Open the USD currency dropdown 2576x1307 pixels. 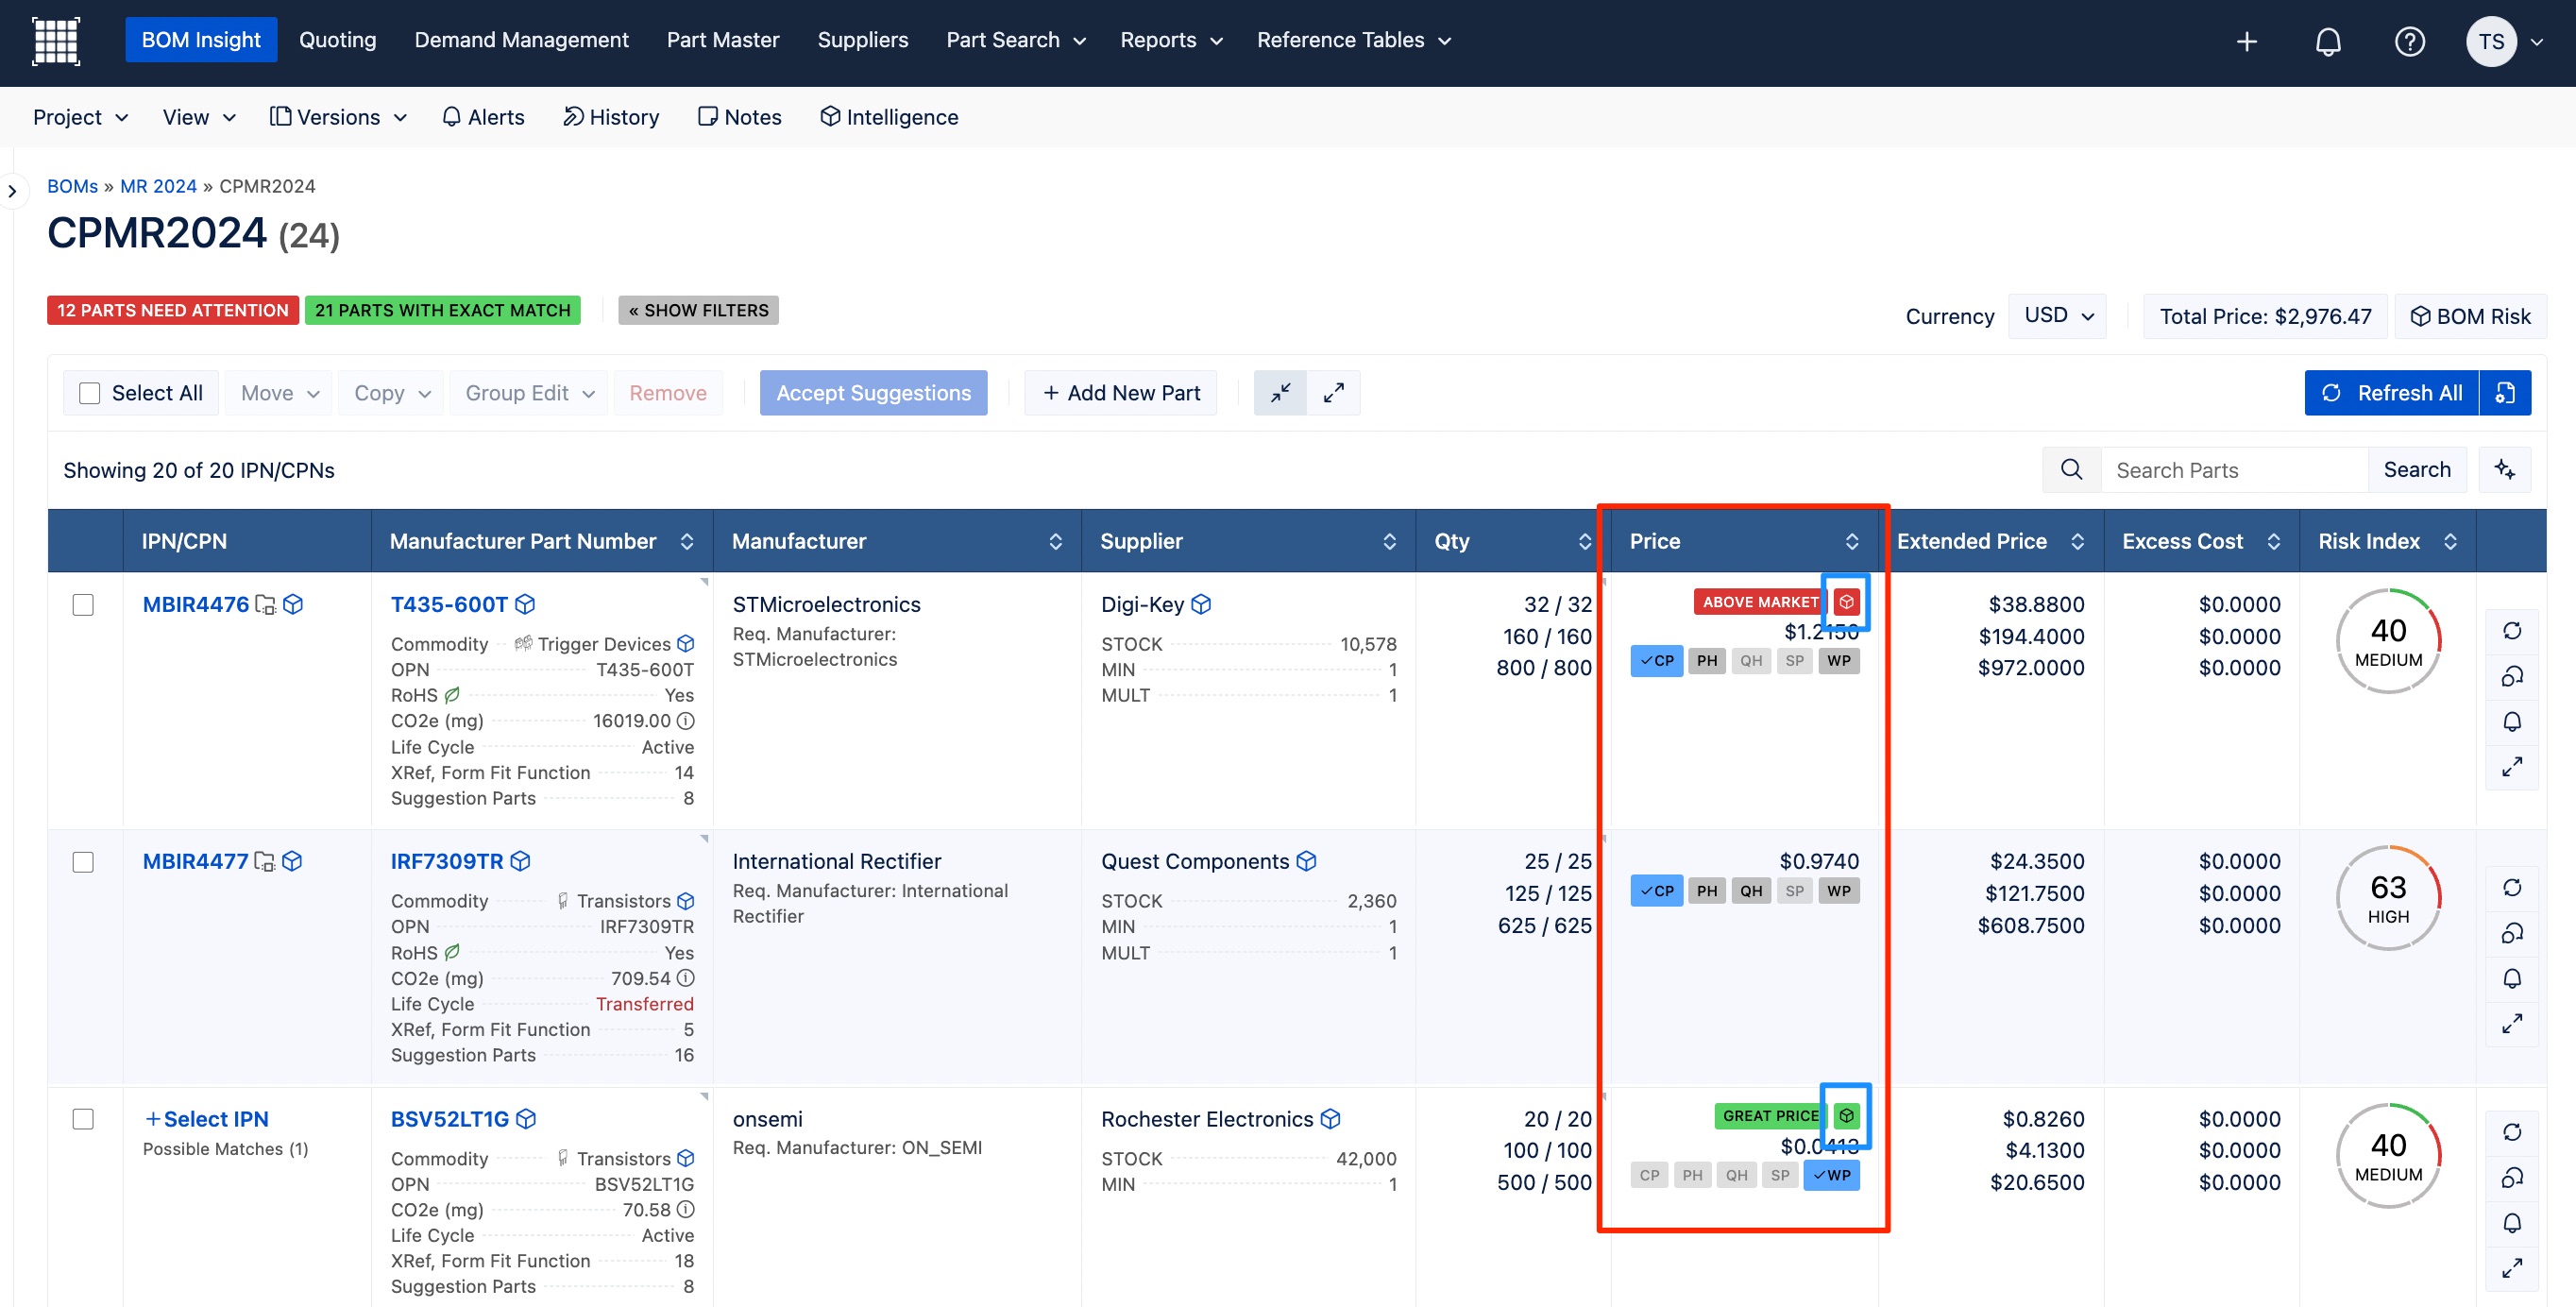(x=2058, y=315)
